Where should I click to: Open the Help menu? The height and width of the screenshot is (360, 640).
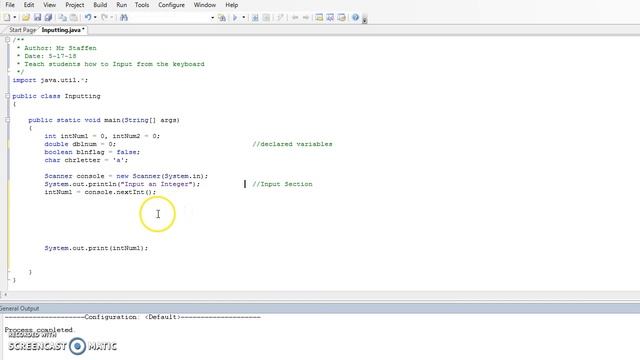(x=231, y=5)
